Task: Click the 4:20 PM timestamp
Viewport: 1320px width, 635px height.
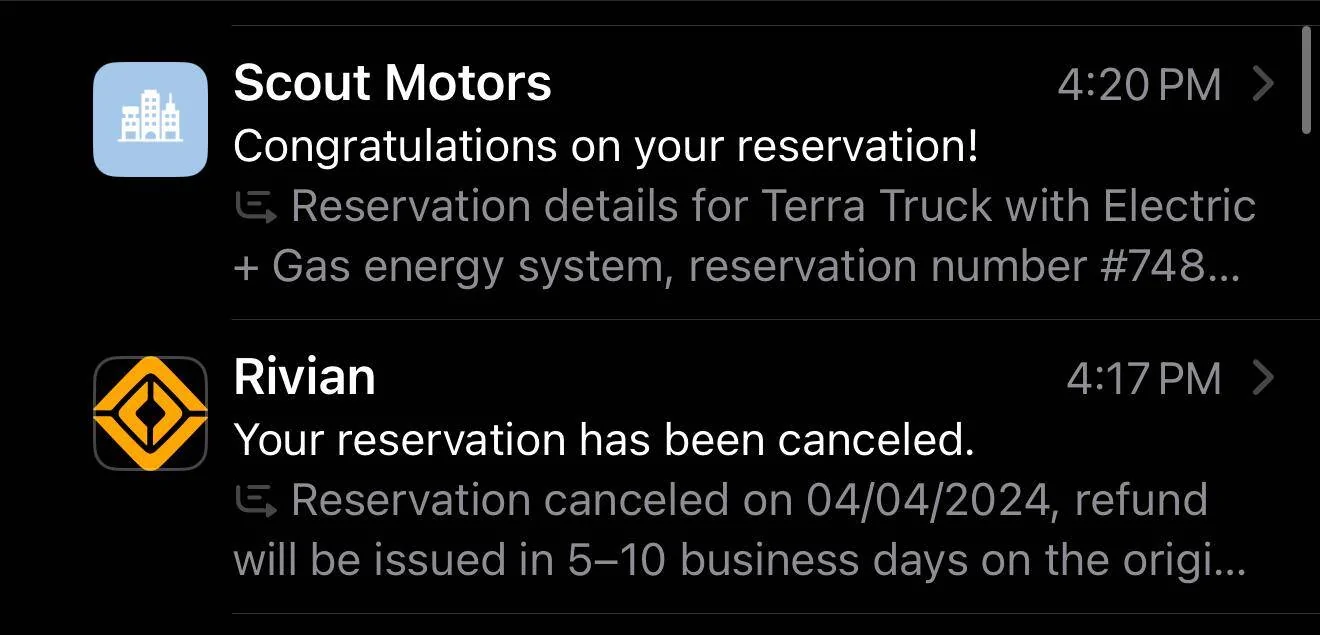Action: (1139, 86)
